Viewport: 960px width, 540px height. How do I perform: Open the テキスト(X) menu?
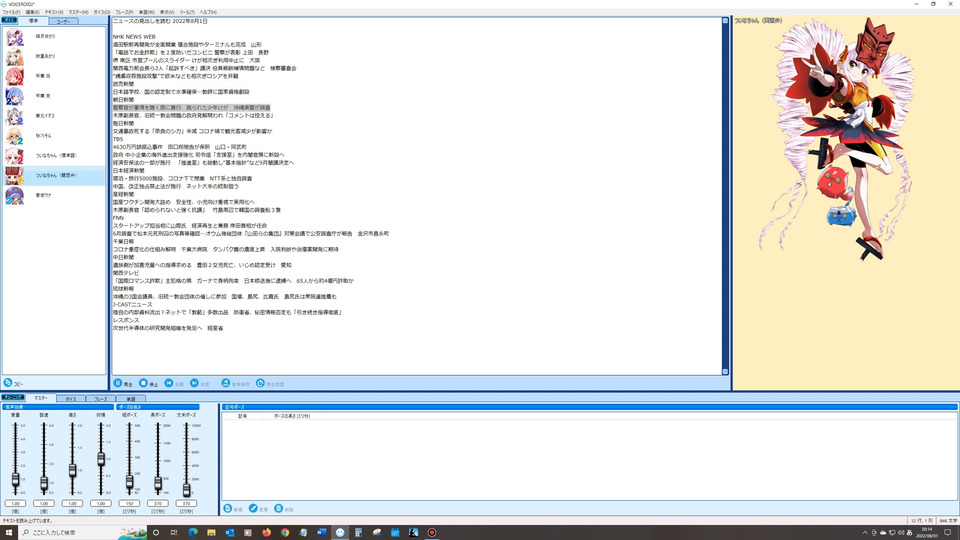coord(54,12)
